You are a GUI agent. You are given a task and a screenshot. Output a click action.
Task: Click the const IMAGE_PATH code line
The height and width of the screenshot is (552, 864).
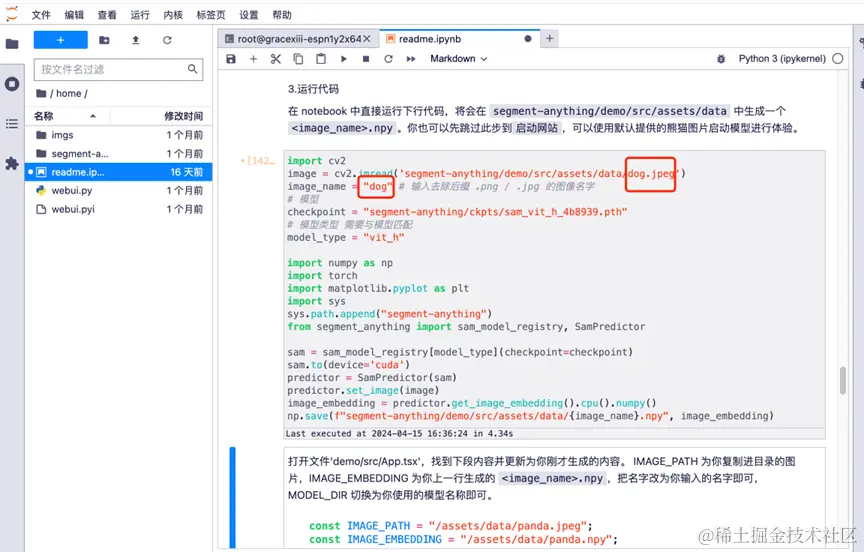[x=451, y=526]
